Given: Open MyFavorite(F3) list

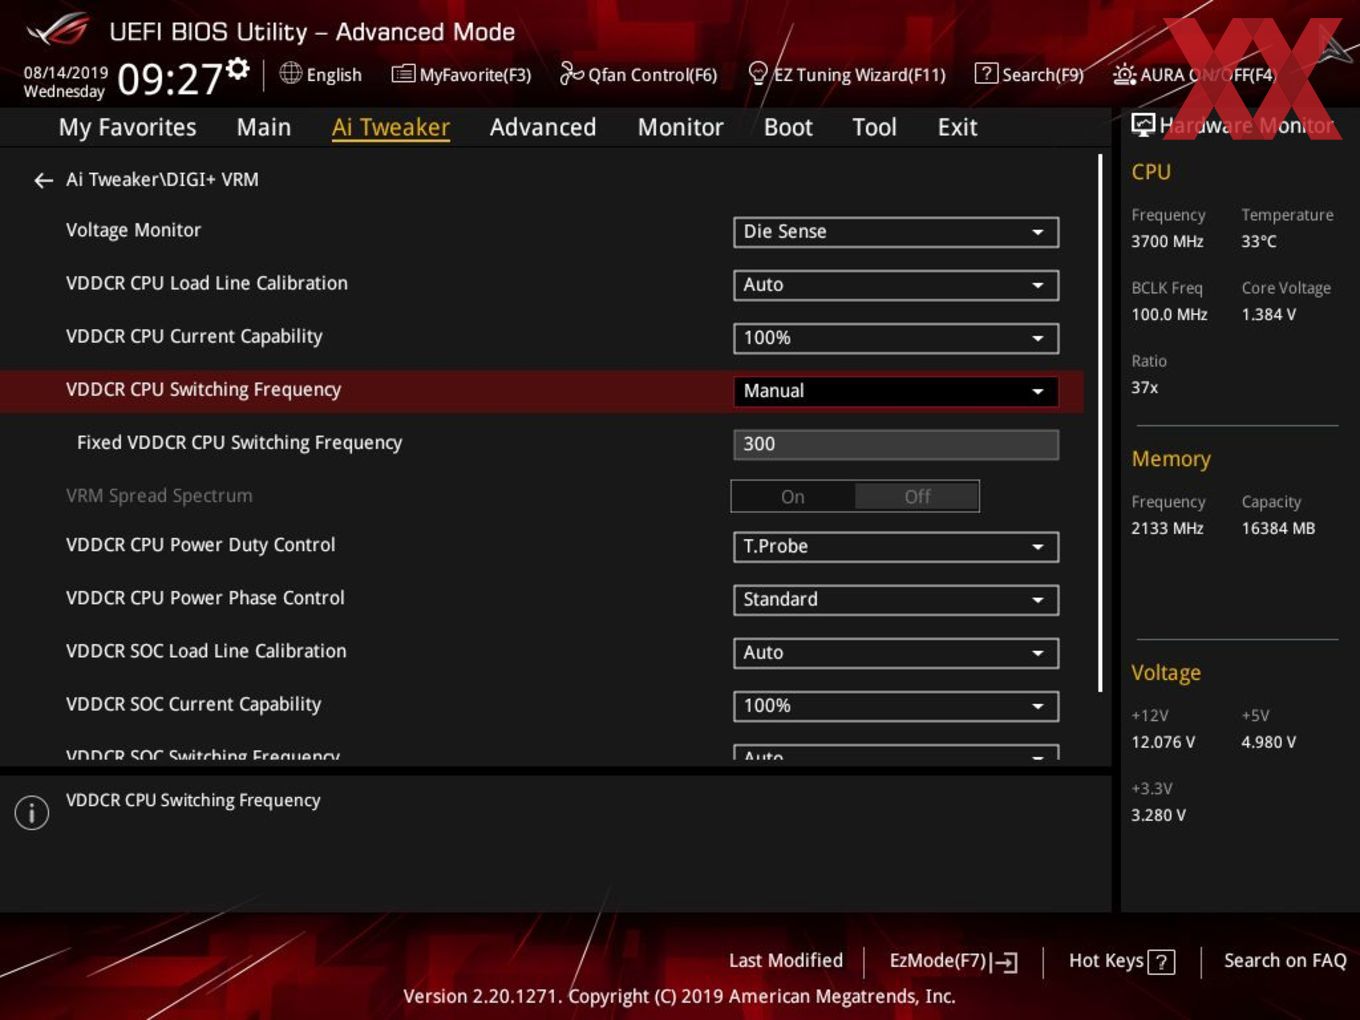Looking at the screenshot, I should (x=461, y=74).
